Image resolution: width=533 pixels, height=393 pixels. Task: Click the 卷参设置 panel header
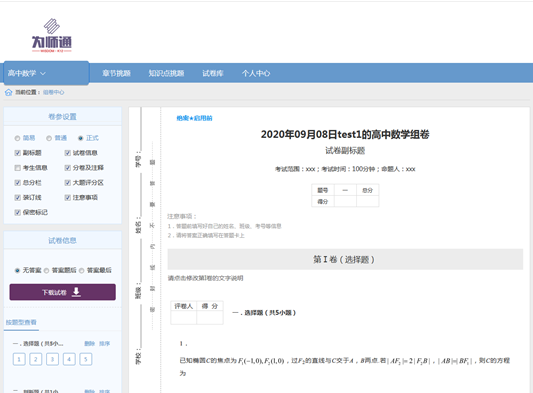tap(63, 117)
